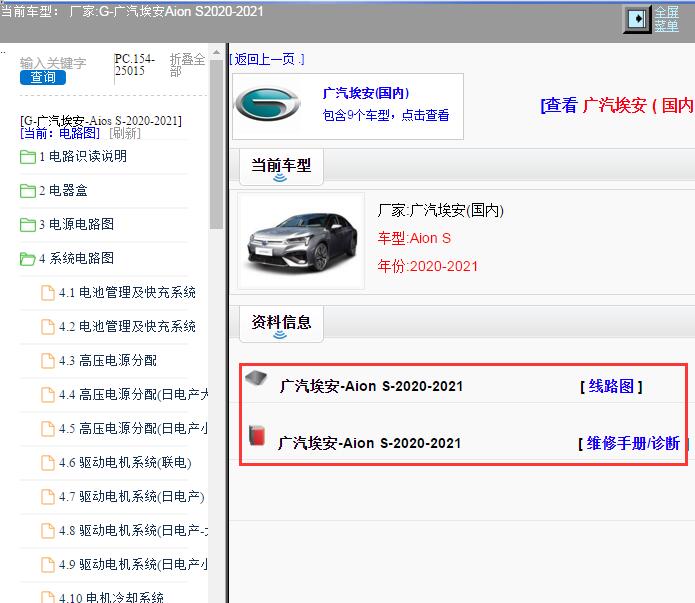The width and height of the screenshot is (695, 603).
Task: Open the 全屏菜单 link
Action: coord(667,19)
